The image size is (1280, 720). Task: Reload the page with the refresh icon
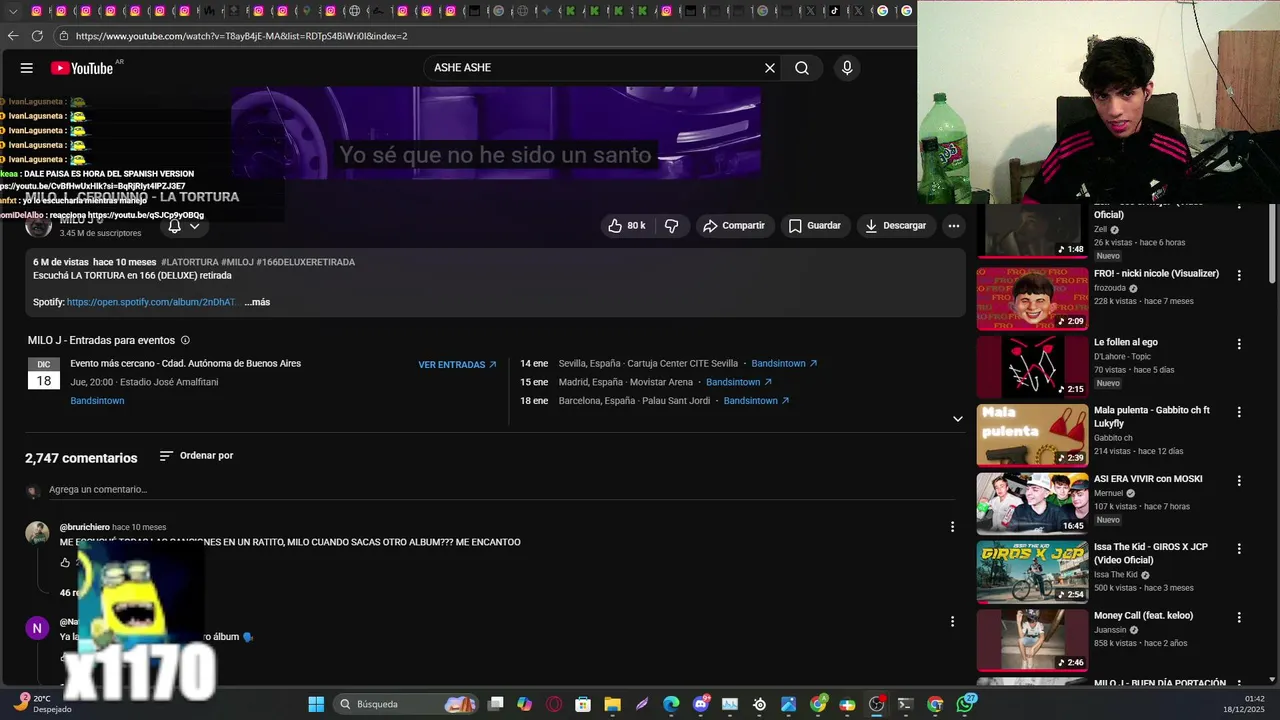[37, 36]
